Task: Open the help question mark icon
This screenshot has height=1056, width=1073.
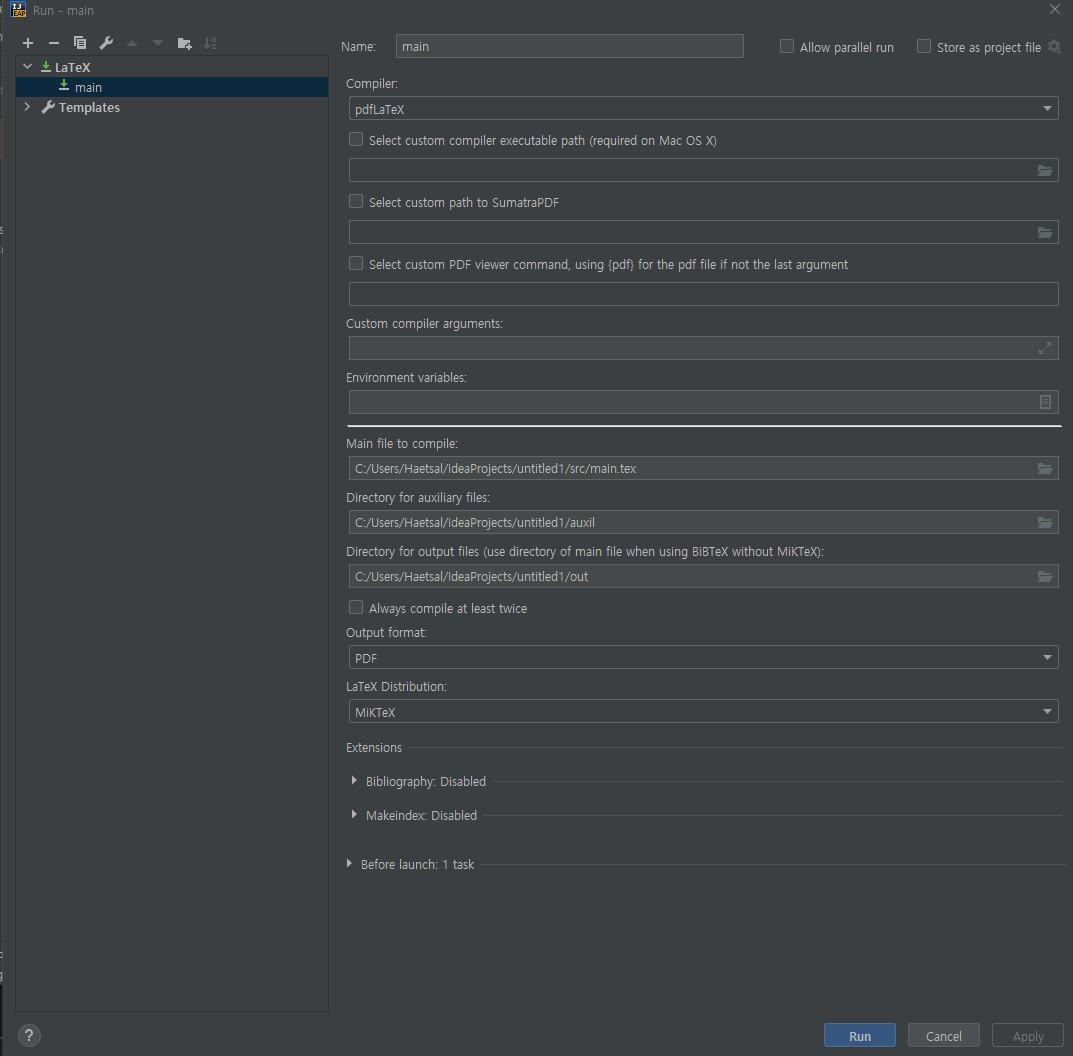Action: (28, 1035)
